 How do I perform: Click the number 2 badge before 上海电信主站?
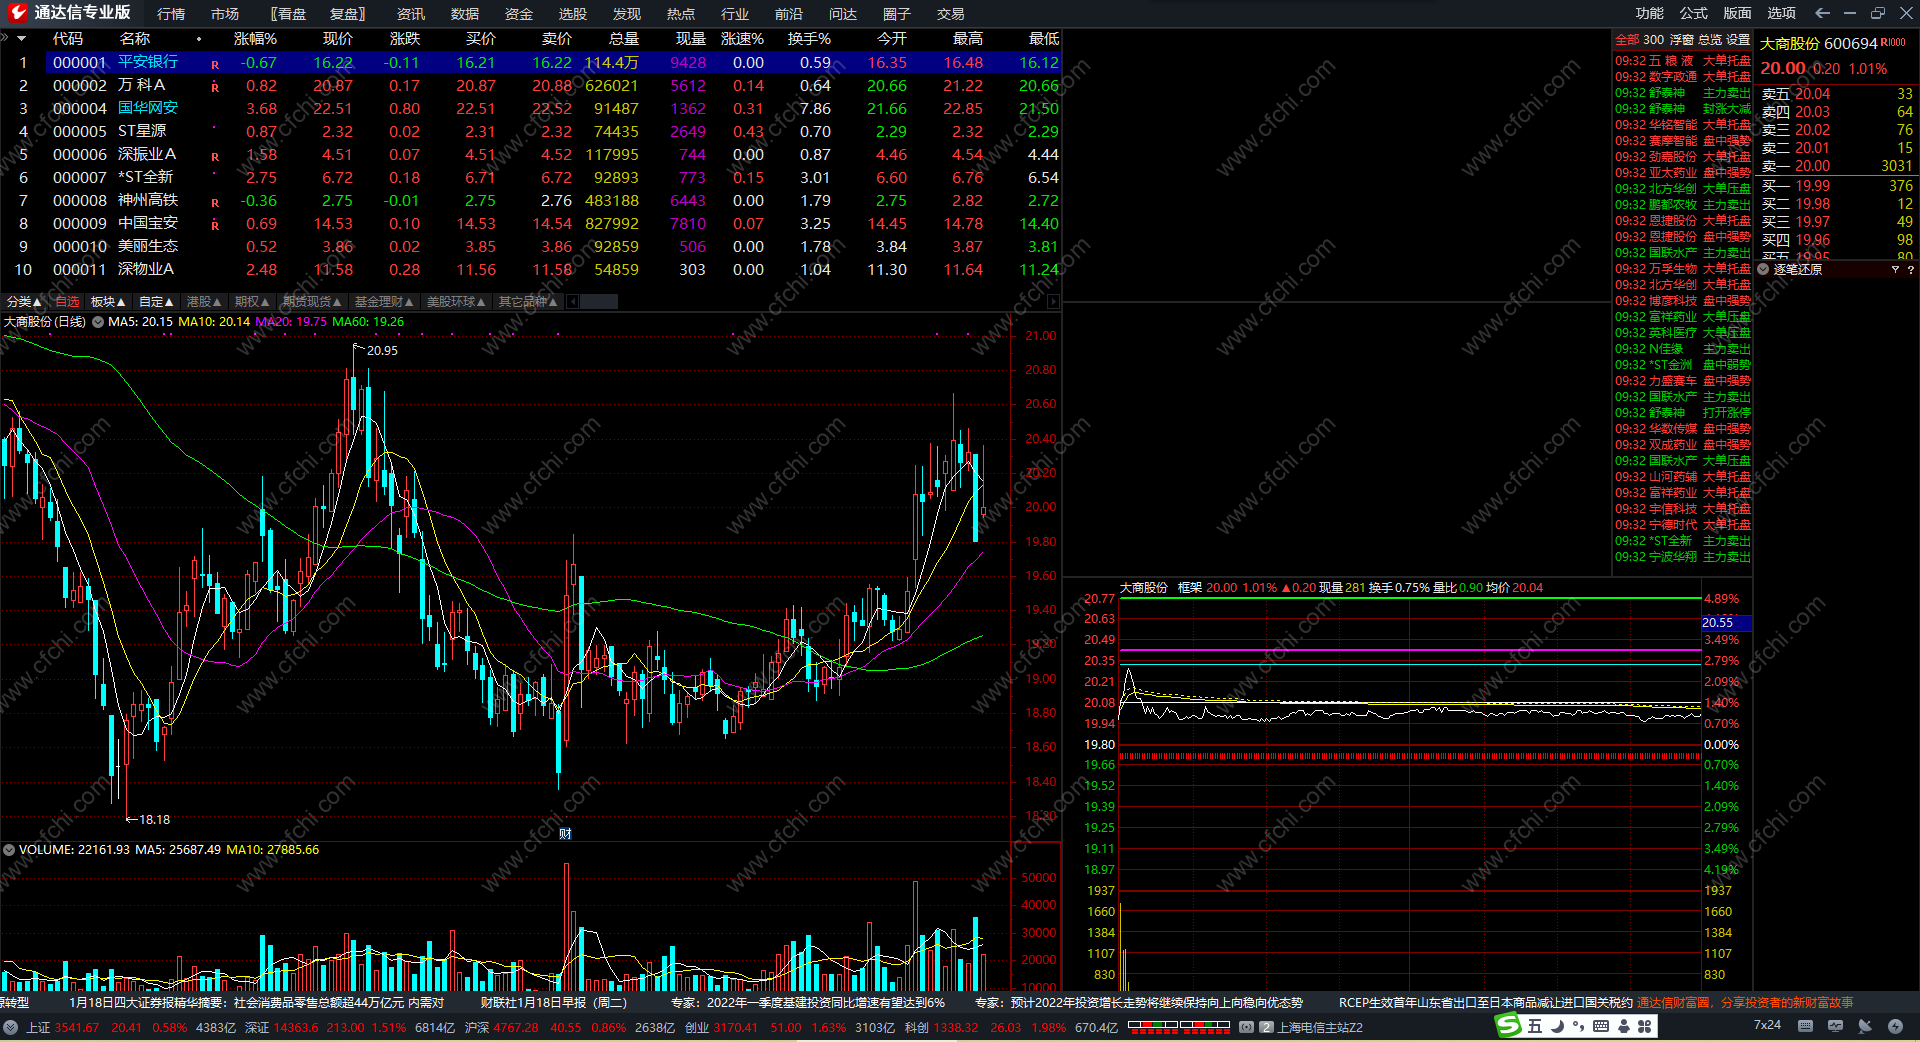1266,1027
